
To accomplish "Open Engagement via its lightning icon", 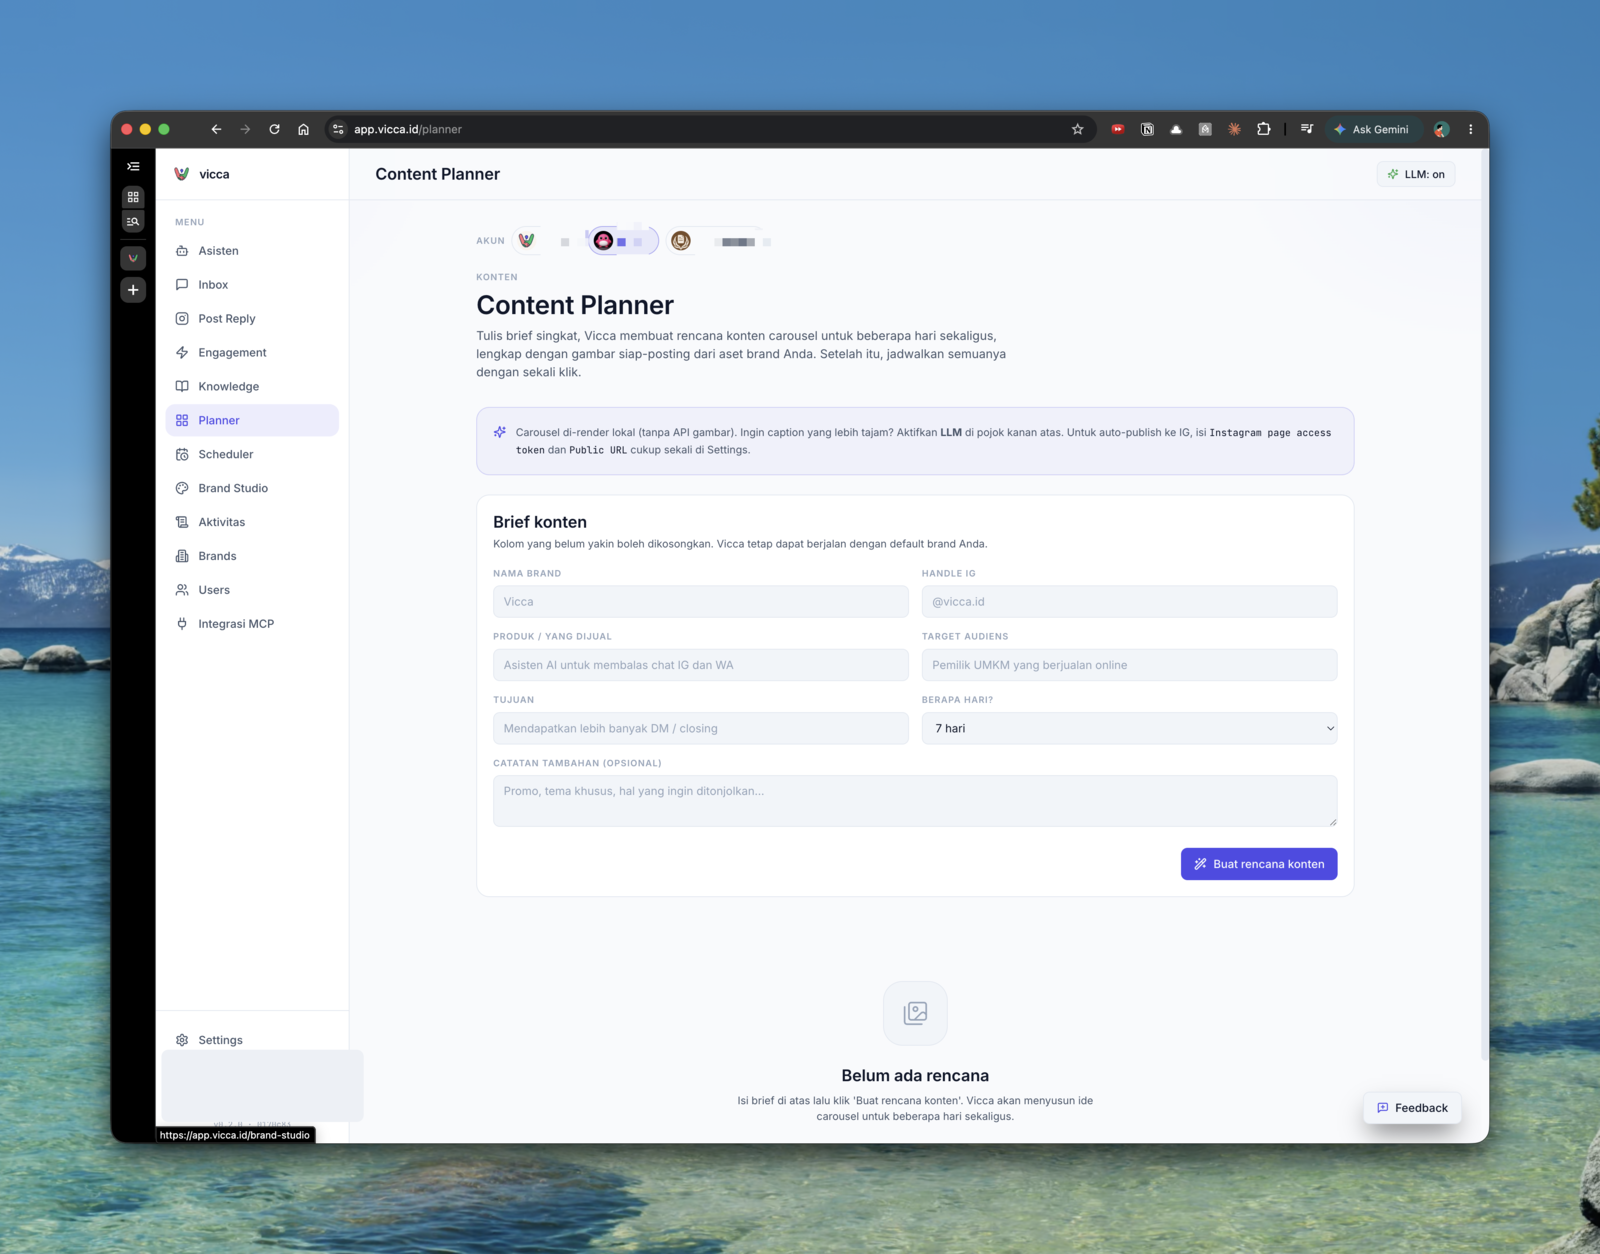I will [x=182, y=353].
